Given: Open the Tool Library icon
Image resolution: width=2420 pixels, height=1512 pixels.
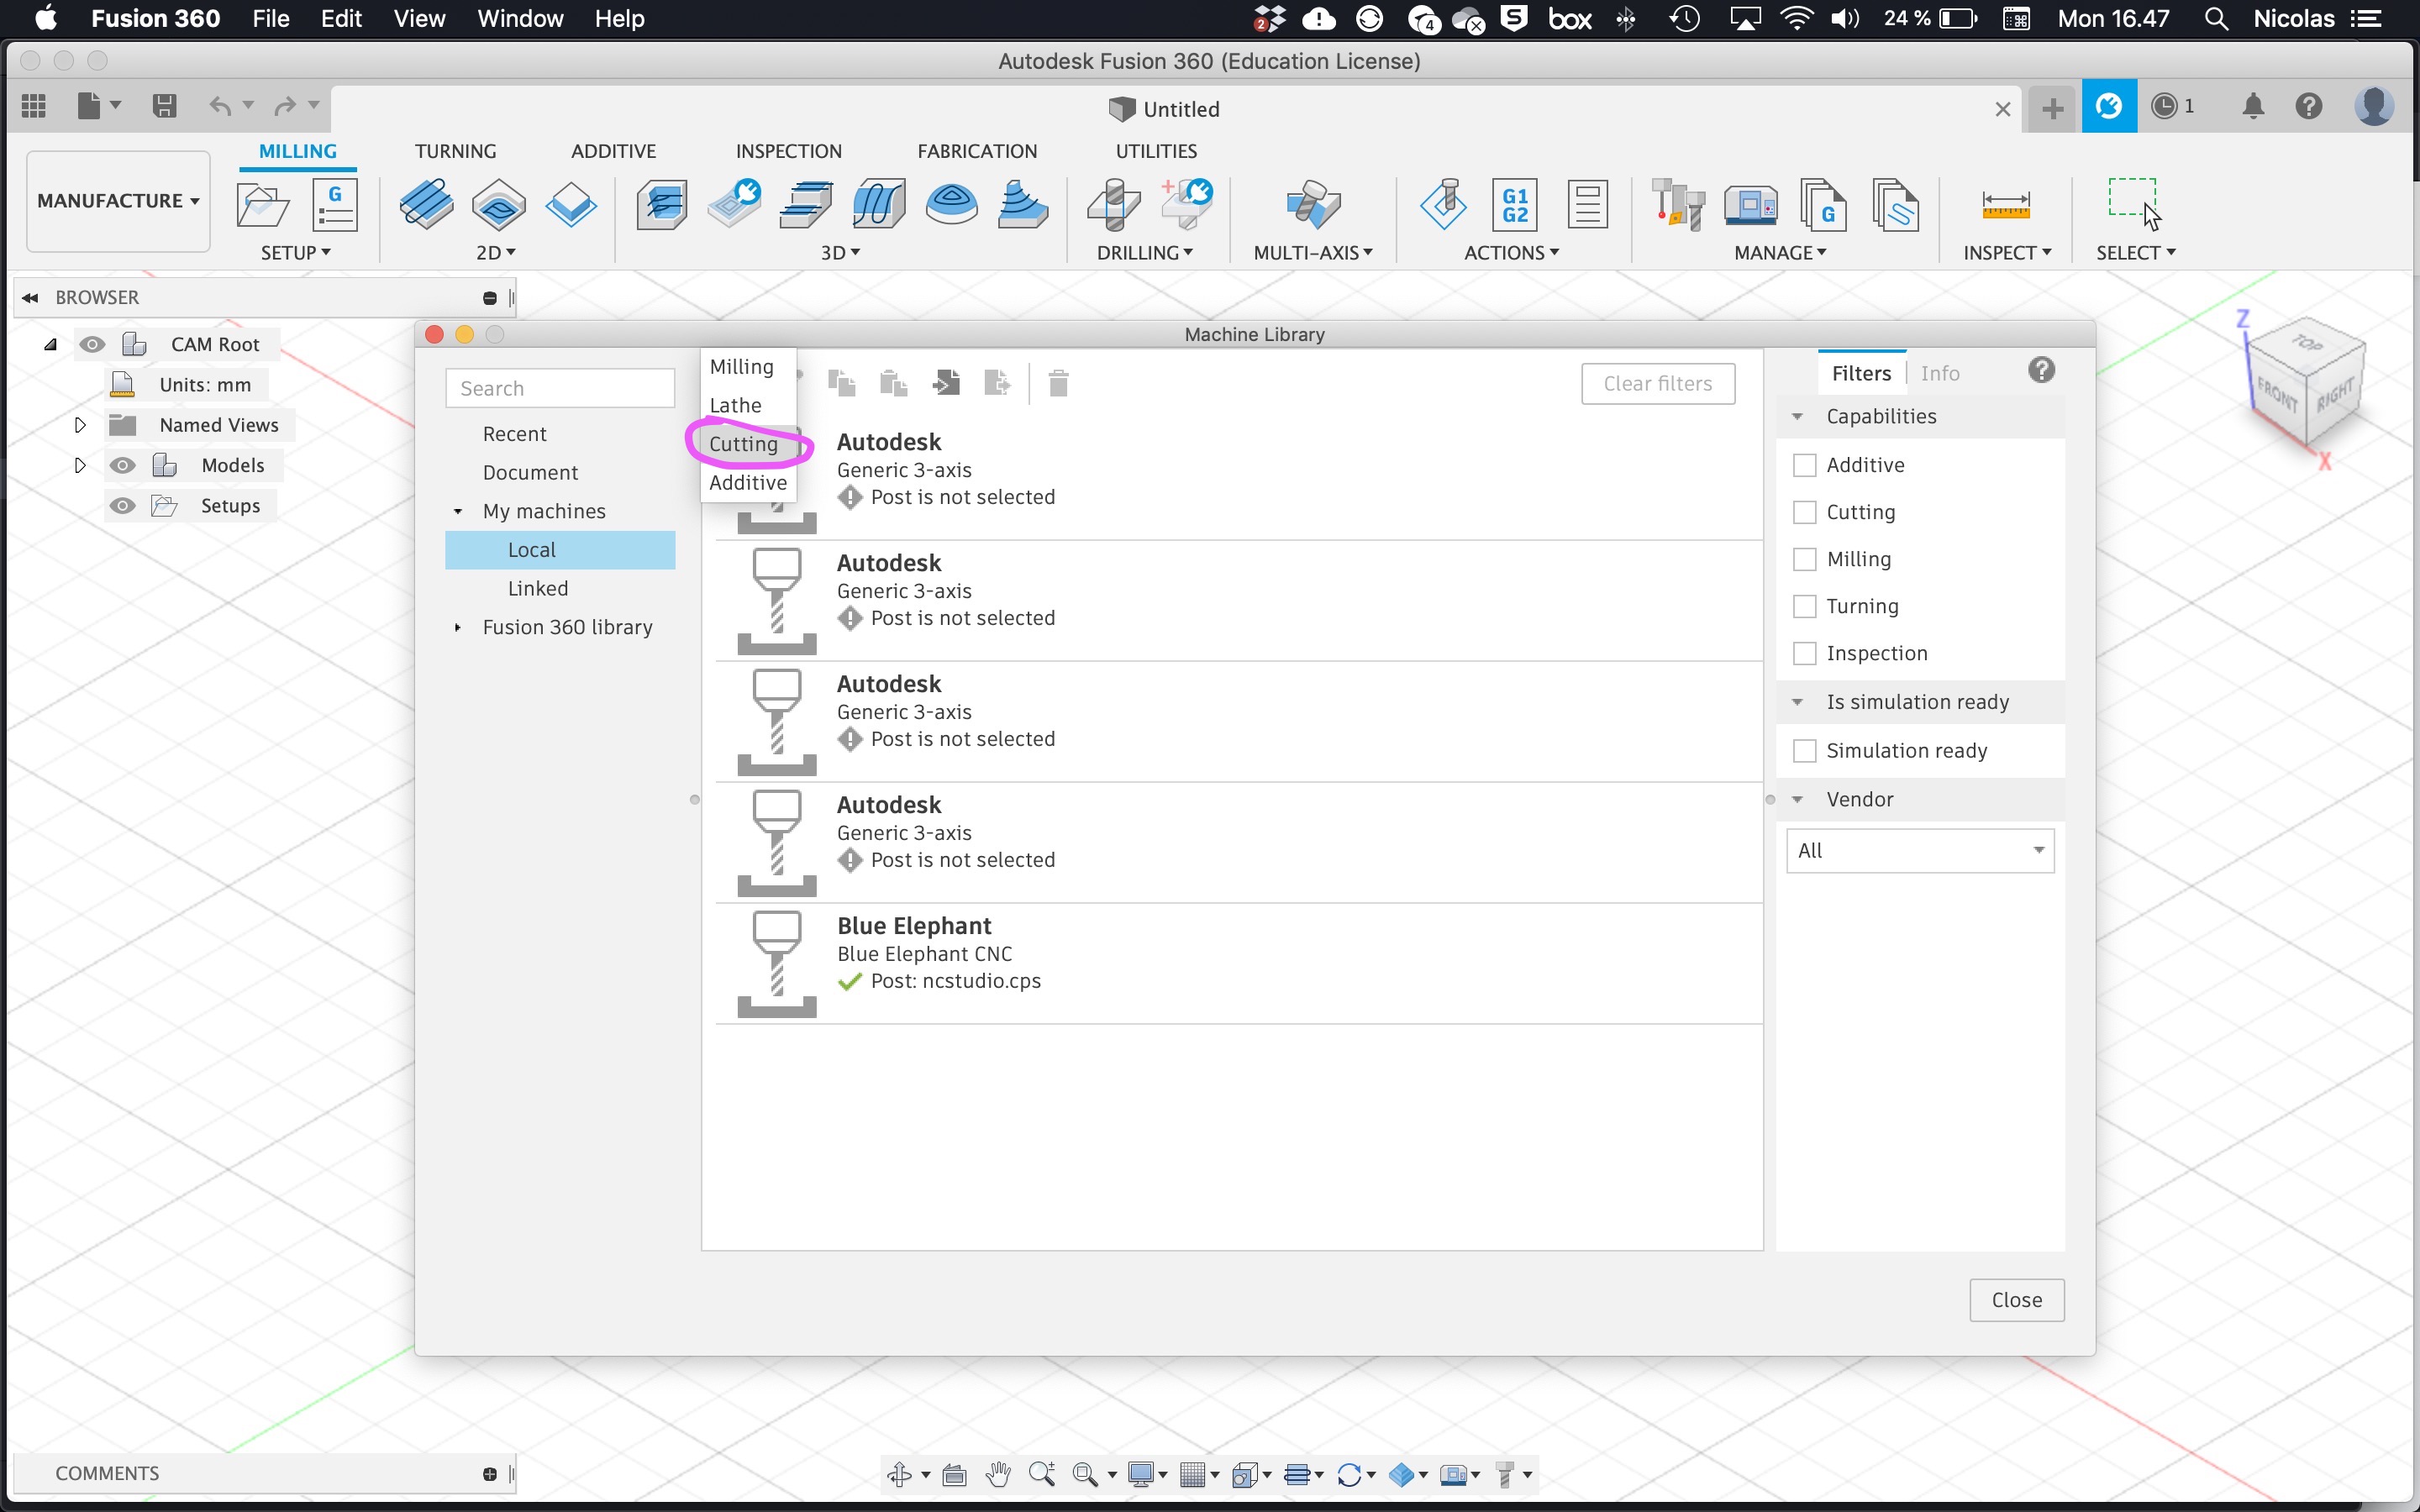Looking at the screenshot, I should click(x=1678, y=205).
